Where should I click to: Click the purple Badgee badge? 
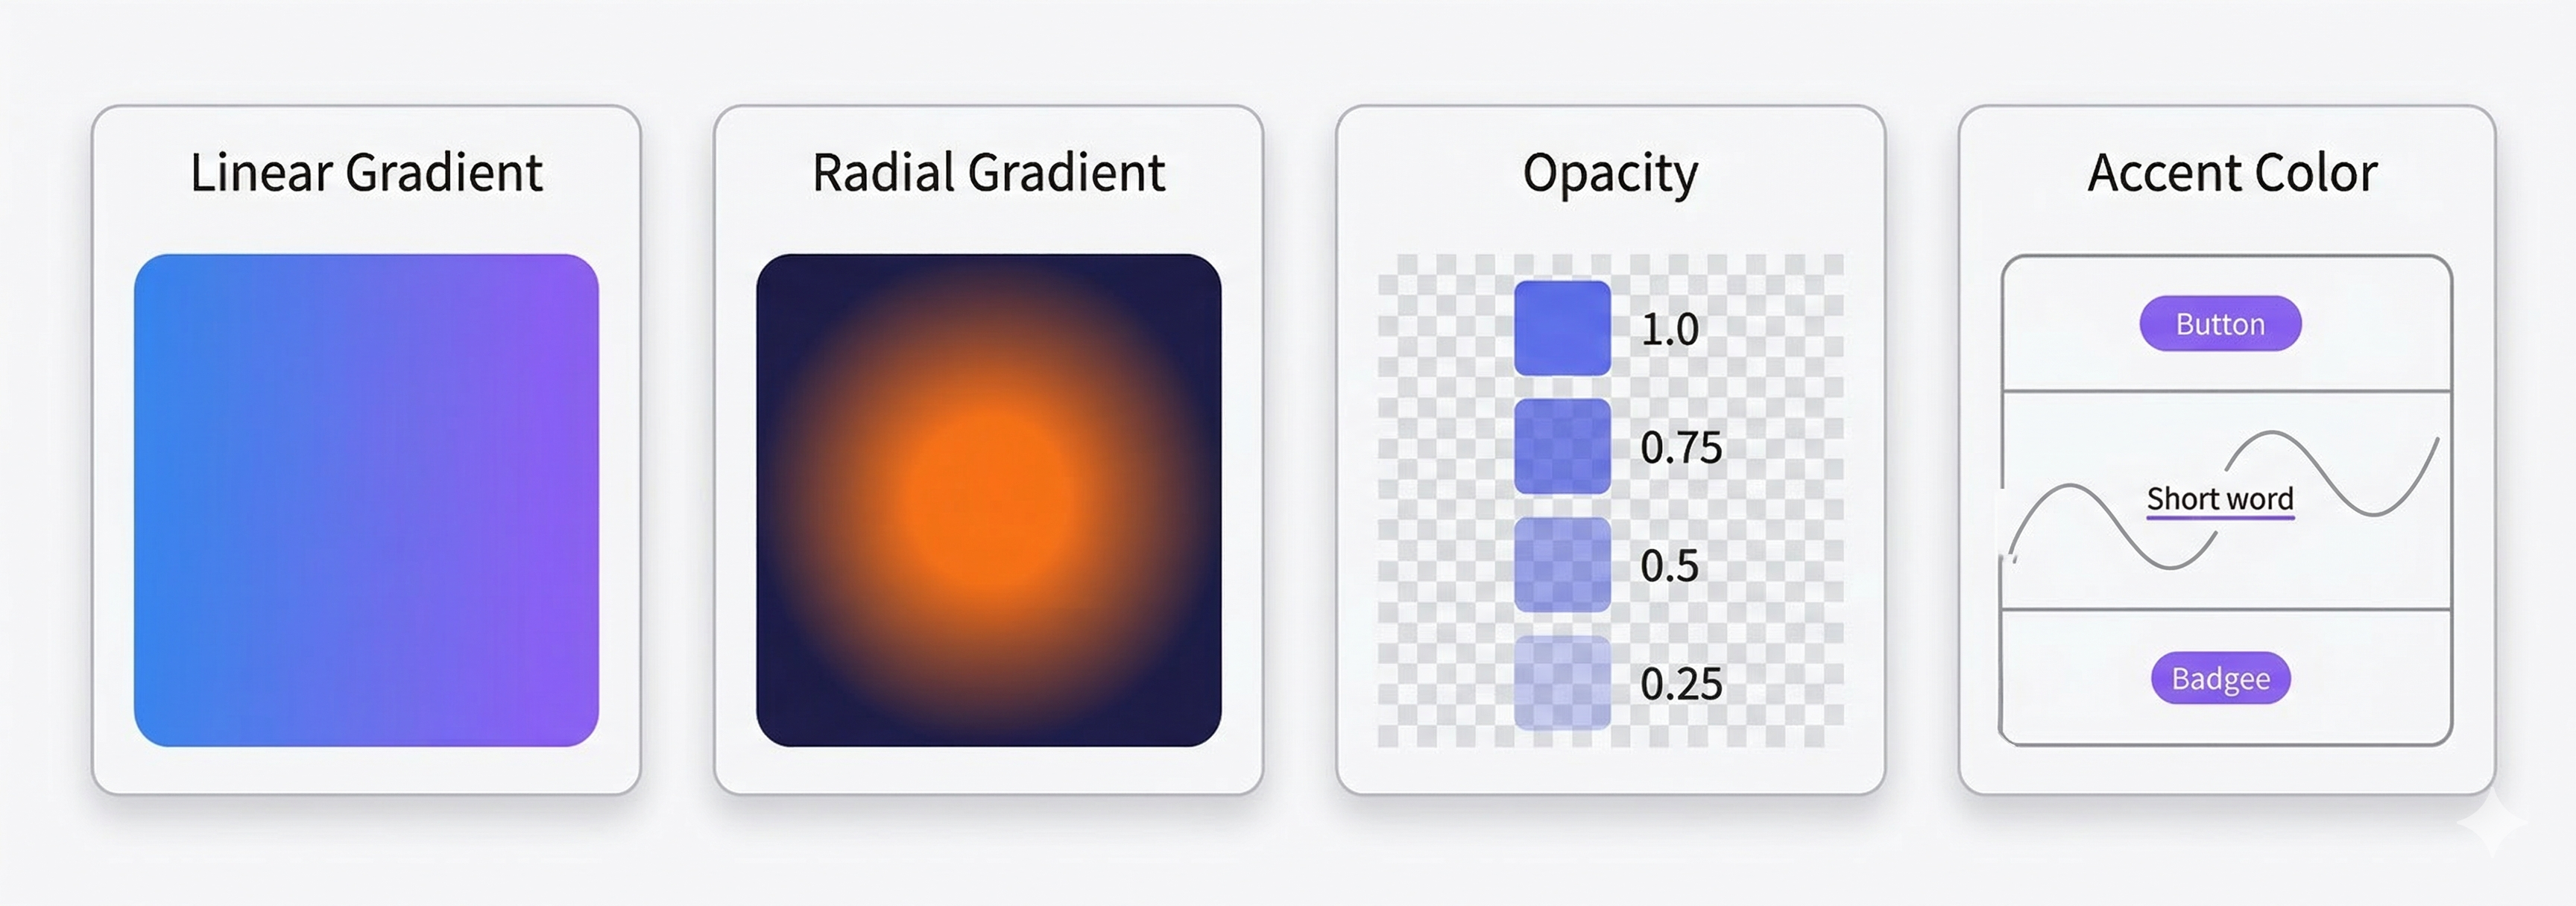click(2220, 678)
